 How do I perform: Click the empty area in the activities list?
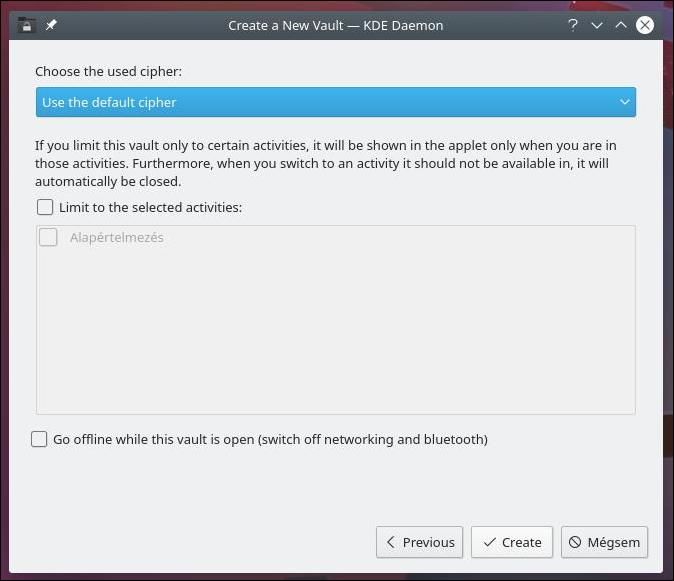coord(335,330)
